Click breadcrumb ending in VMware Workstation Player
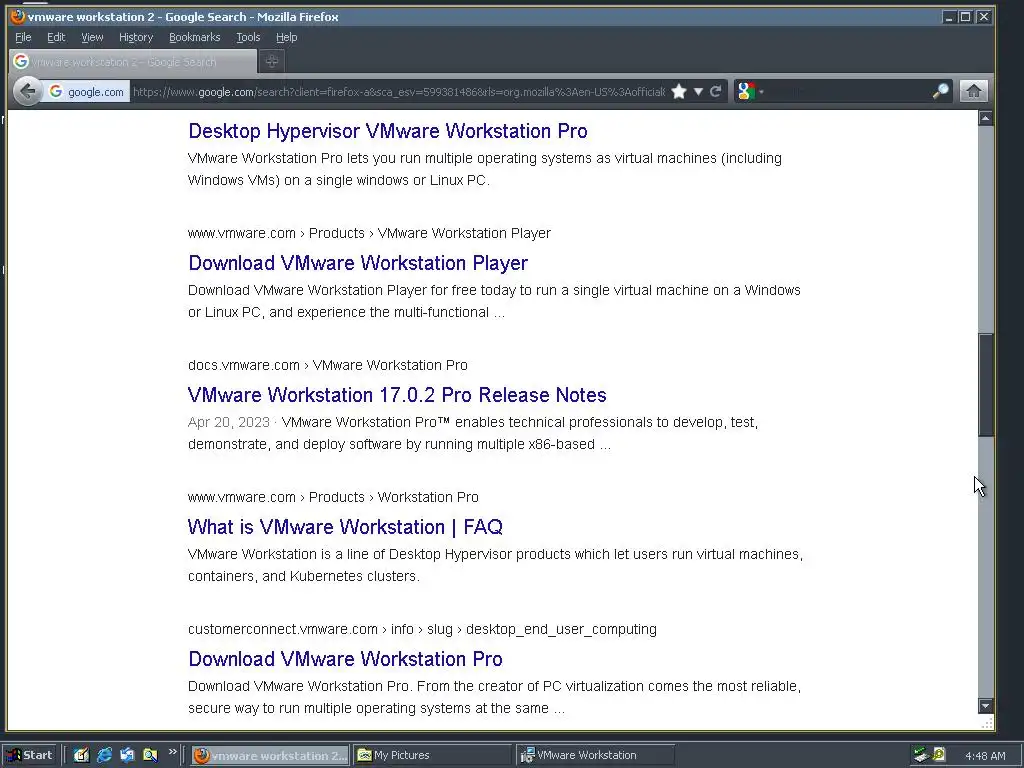This screenshot has height=768, width=1024. point(369,233)
